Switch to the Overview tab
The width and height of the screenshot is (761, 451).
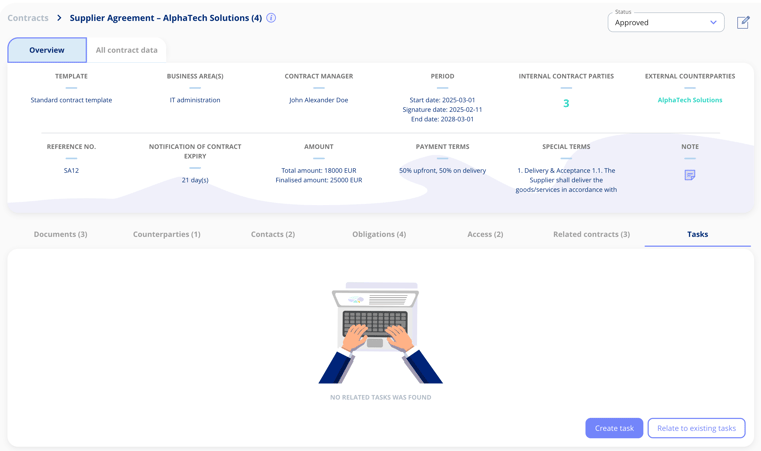click(47, 50)
